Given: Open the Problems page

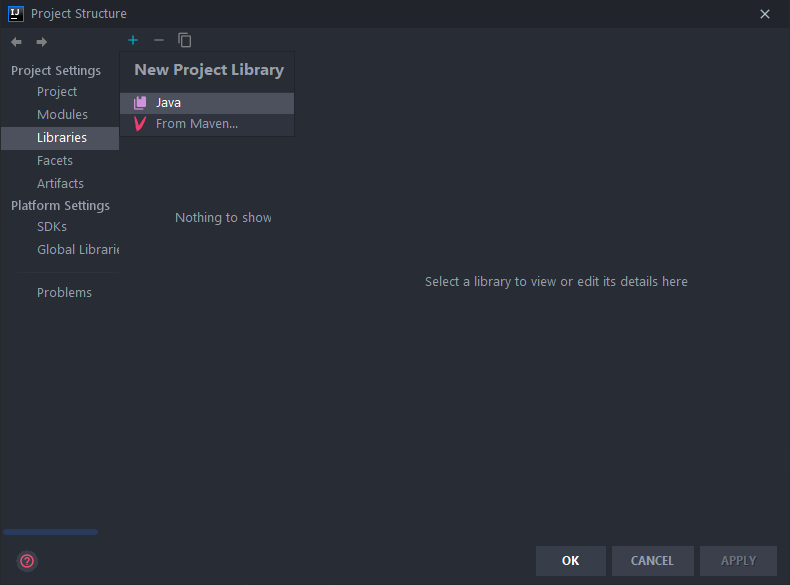Looking at the screenshot, I should click(64, 293).
